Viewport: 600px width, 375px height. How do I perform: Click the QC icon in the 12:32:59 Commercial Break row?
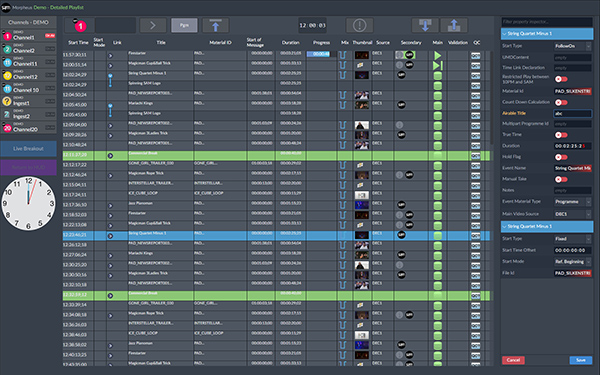point(476,296)
